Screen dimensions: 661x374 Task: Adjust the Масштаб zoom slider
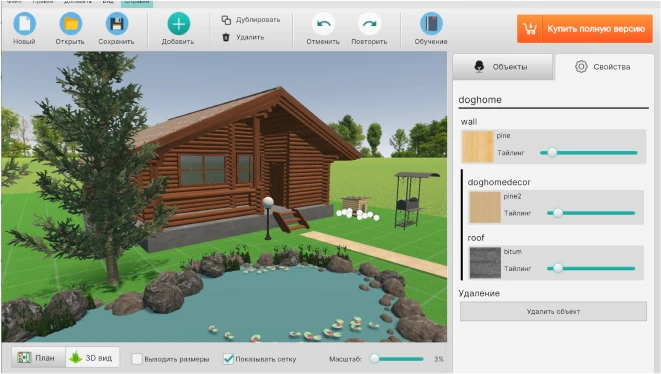pos(397,359)
